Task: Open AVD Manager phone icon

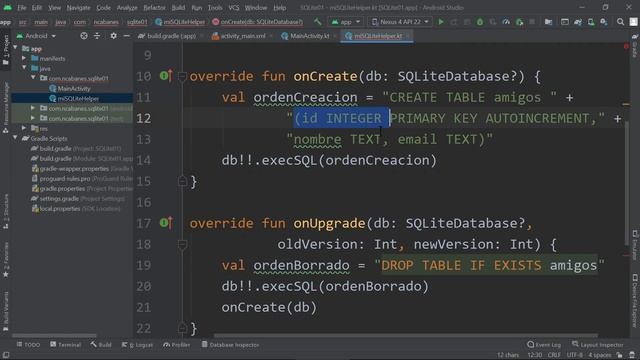Action: tap(591, 22)
